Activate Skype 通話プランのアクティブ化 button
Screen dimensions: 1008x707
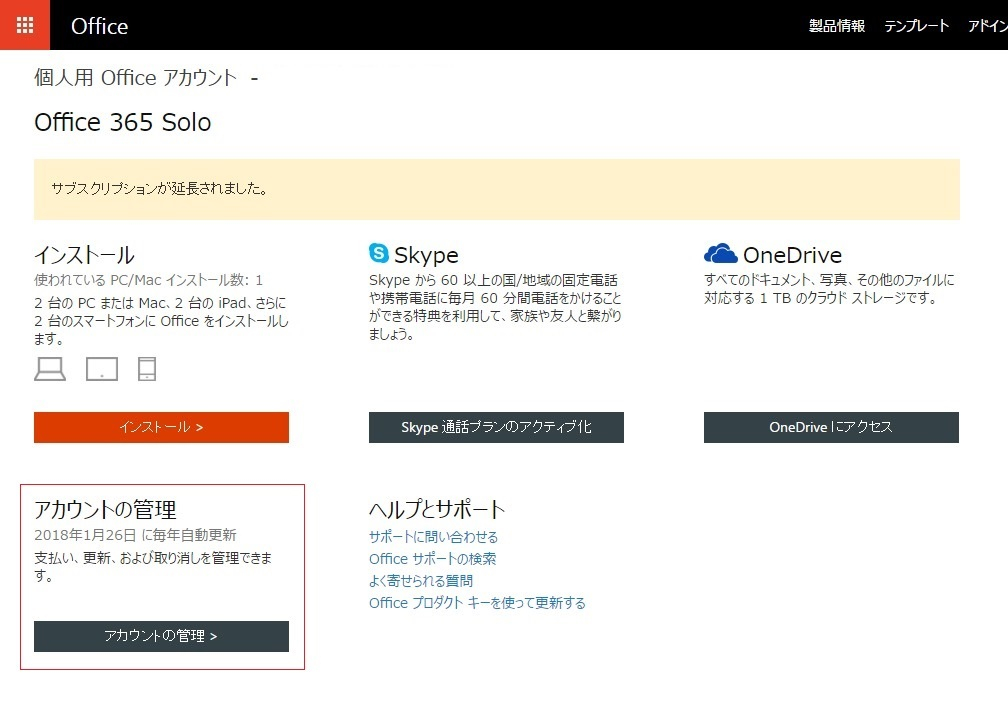(496, 427)
